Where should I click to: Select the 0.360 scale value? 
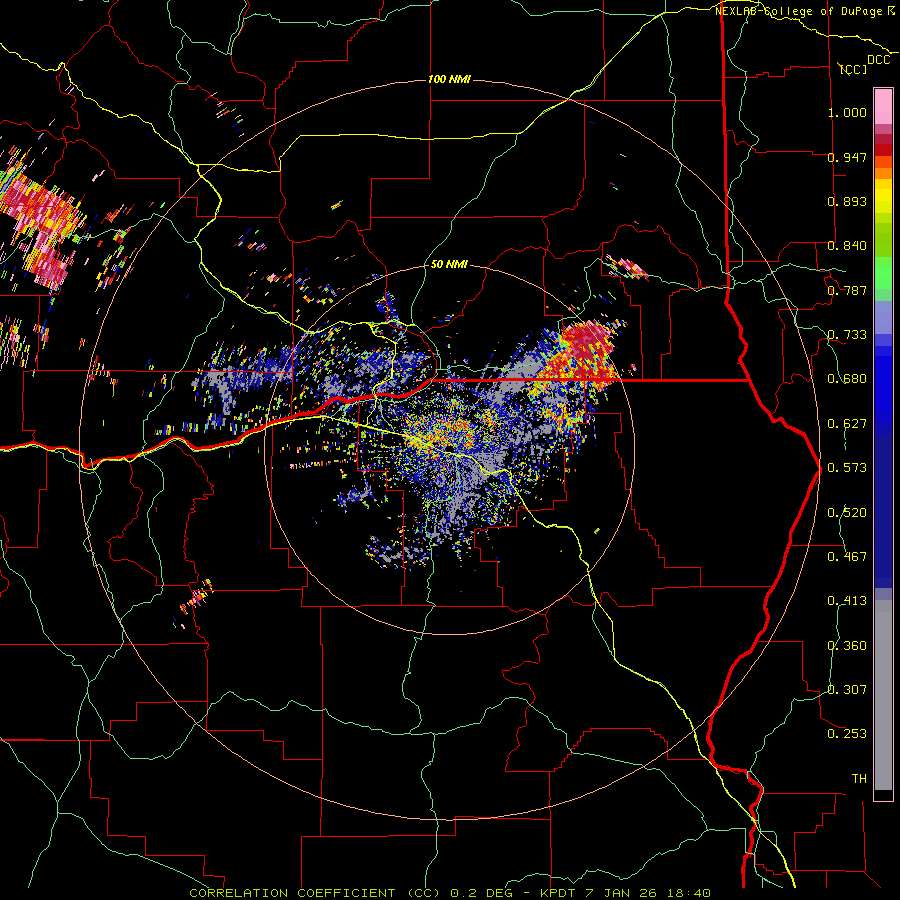847,646
